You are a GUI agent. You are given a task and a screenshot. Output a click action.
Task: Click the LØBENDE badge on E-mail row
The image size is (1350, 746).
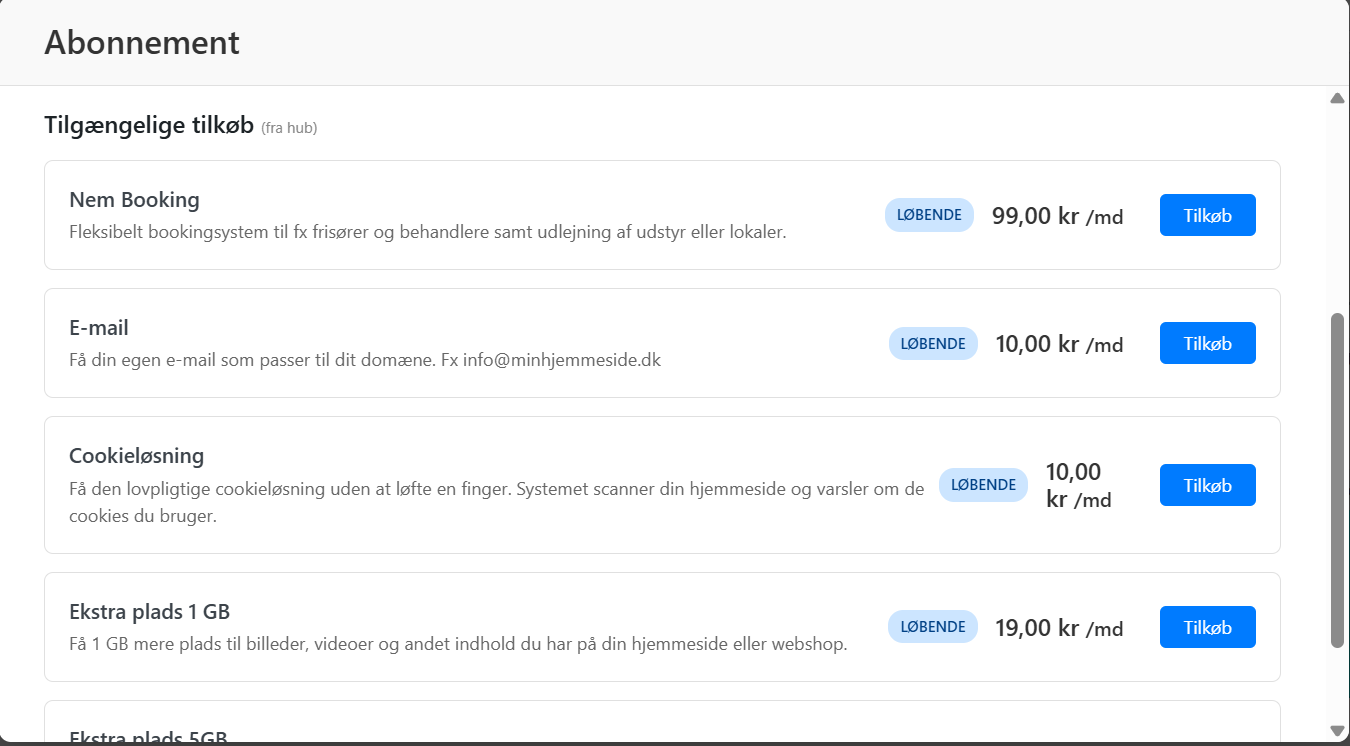tap(933, 343)
